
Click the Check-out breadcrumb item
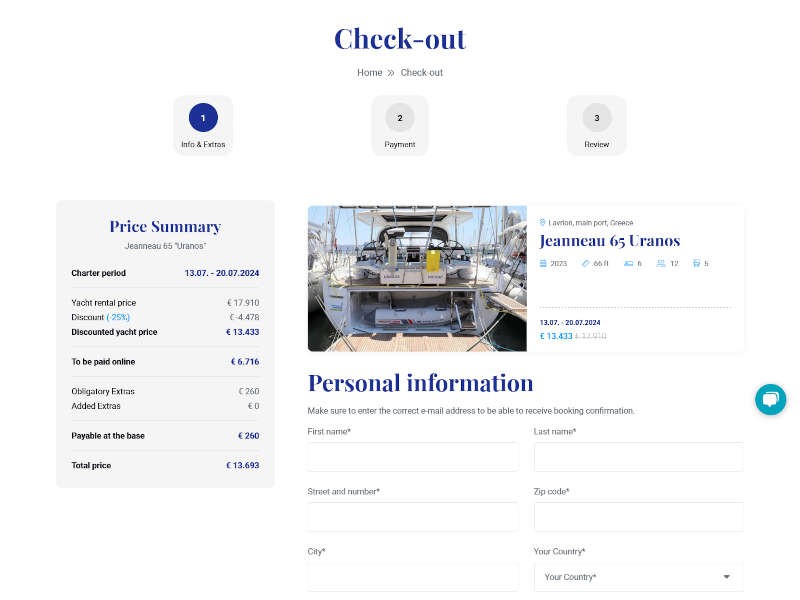(421, 72)
